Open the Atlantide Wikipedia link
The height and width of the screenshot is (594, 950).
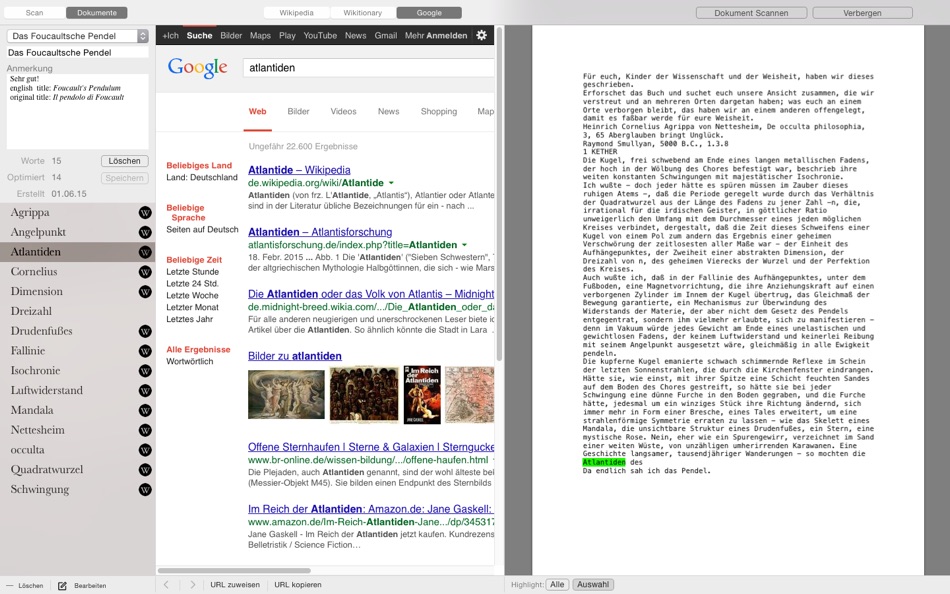click(x=298, y=169)
